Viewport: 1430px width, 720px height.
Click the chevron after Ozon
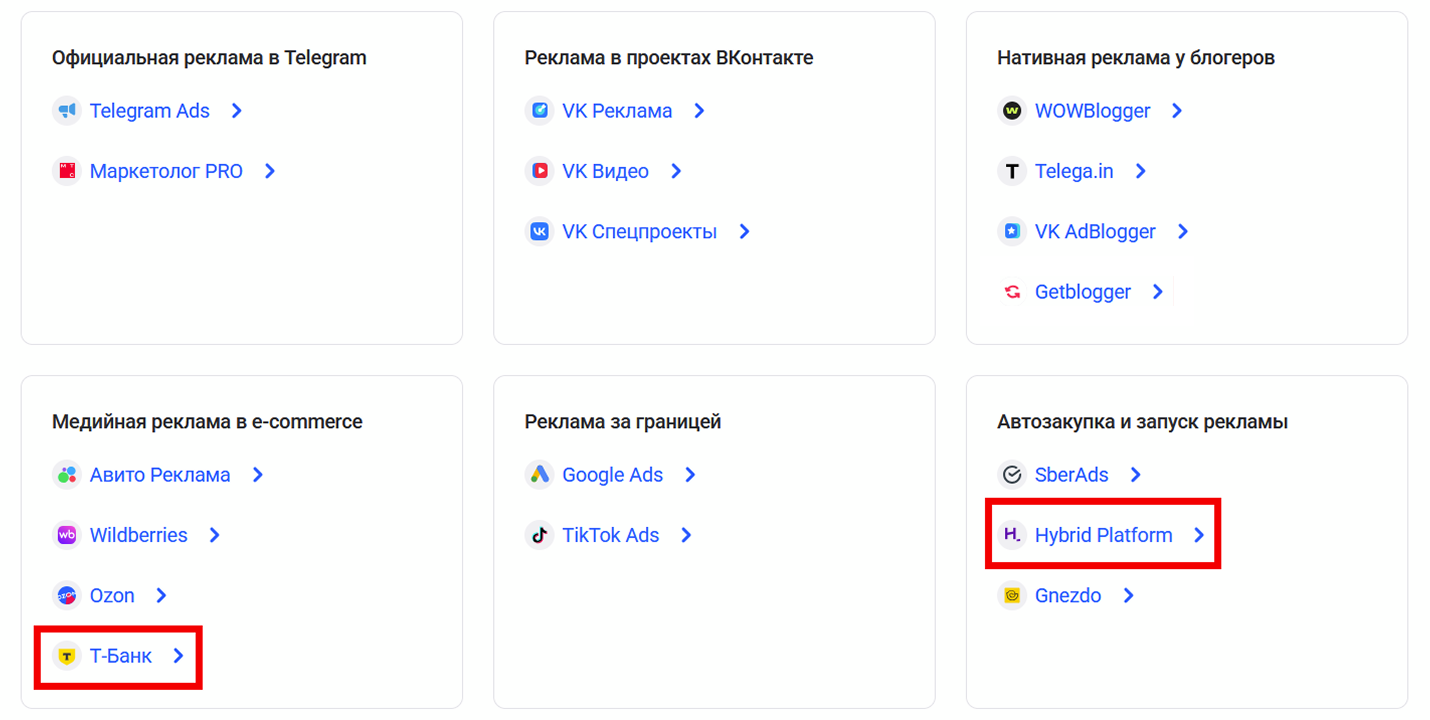click(161, 595)
